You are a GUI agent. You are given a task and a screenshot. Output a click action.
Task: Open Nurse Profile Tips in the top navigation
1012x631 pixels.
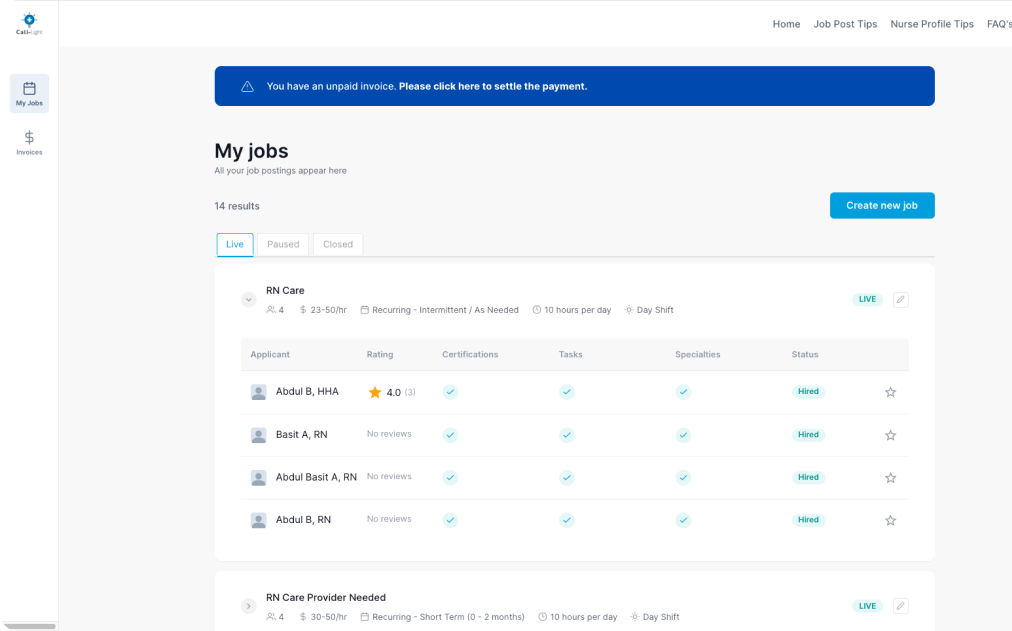click(932, 24)
